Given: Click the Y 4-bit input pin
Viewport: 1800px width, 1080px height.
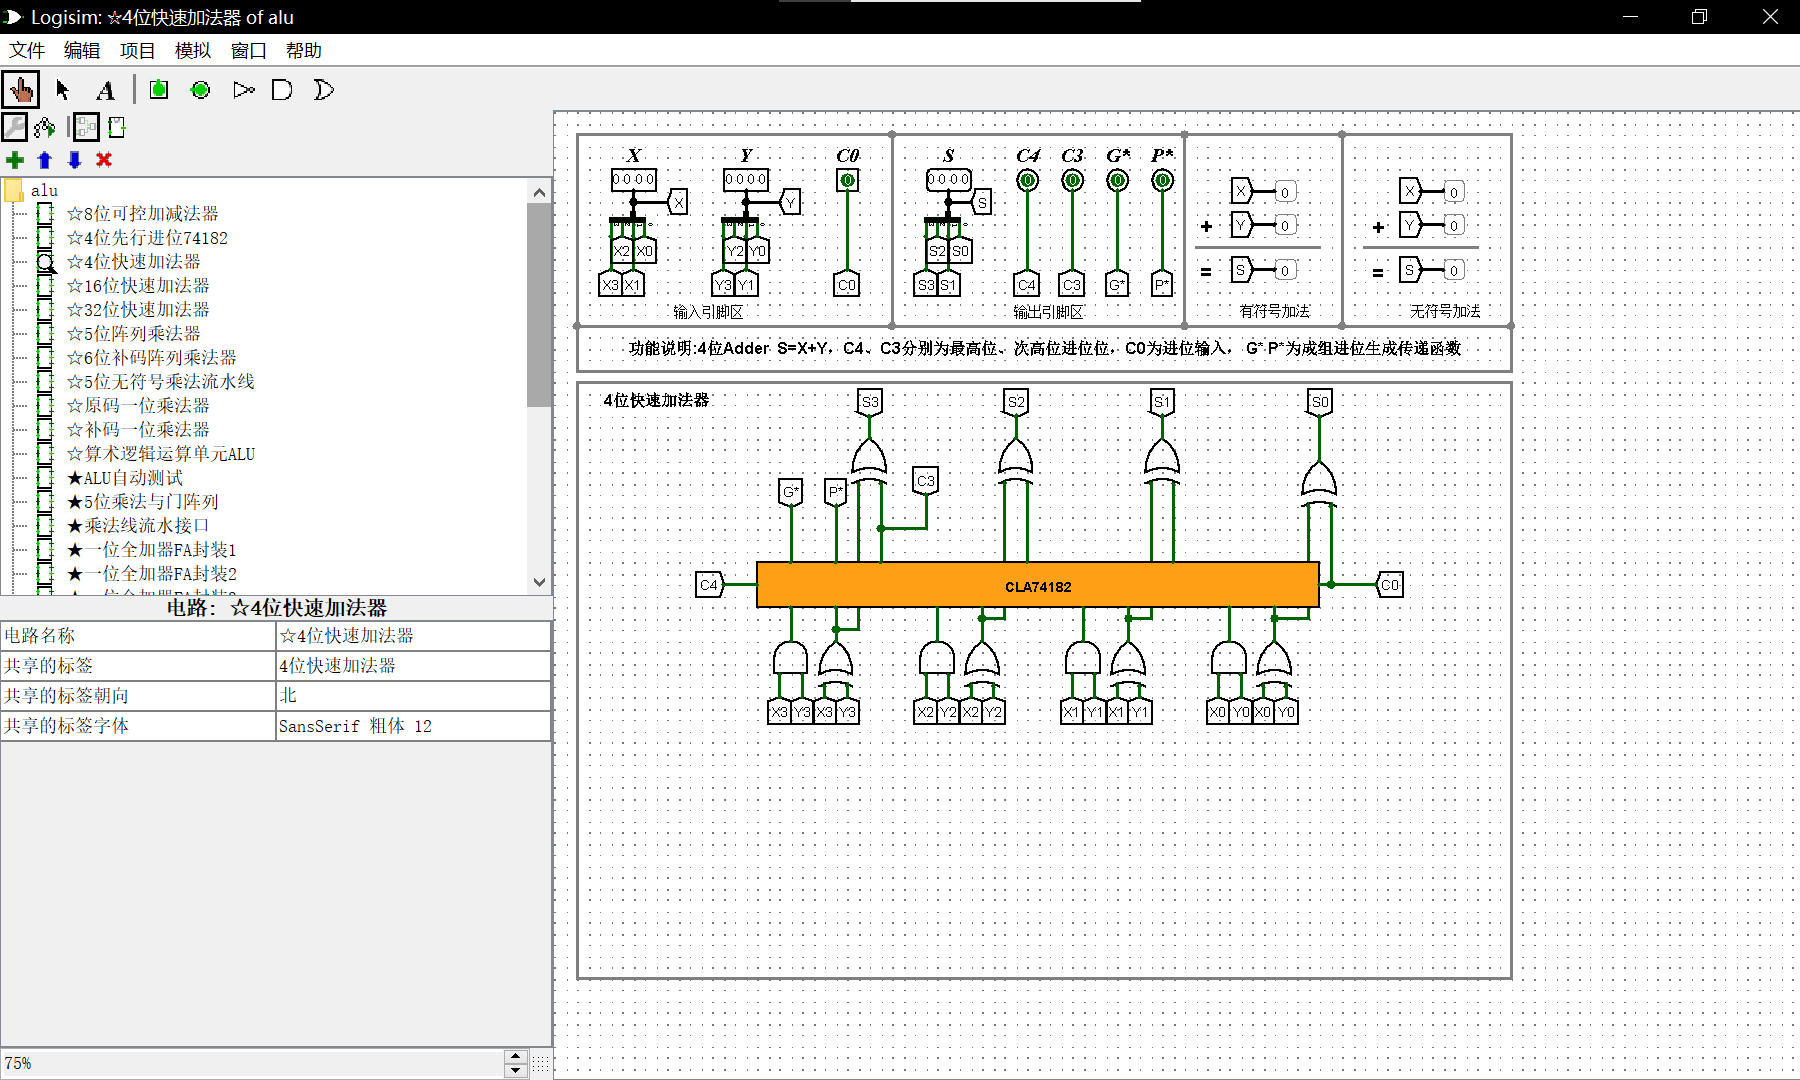Looking at the screenshot, I should 746,180.
